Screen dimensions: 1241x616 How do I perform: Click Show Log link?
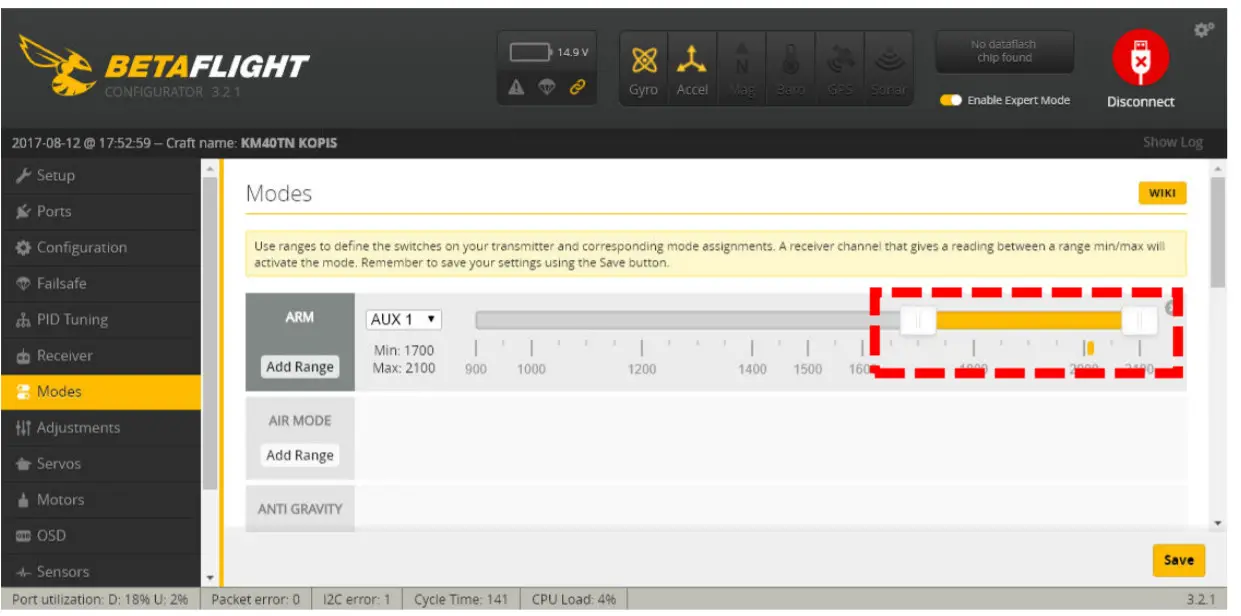pyautogui.click(x=1173, y=143)
